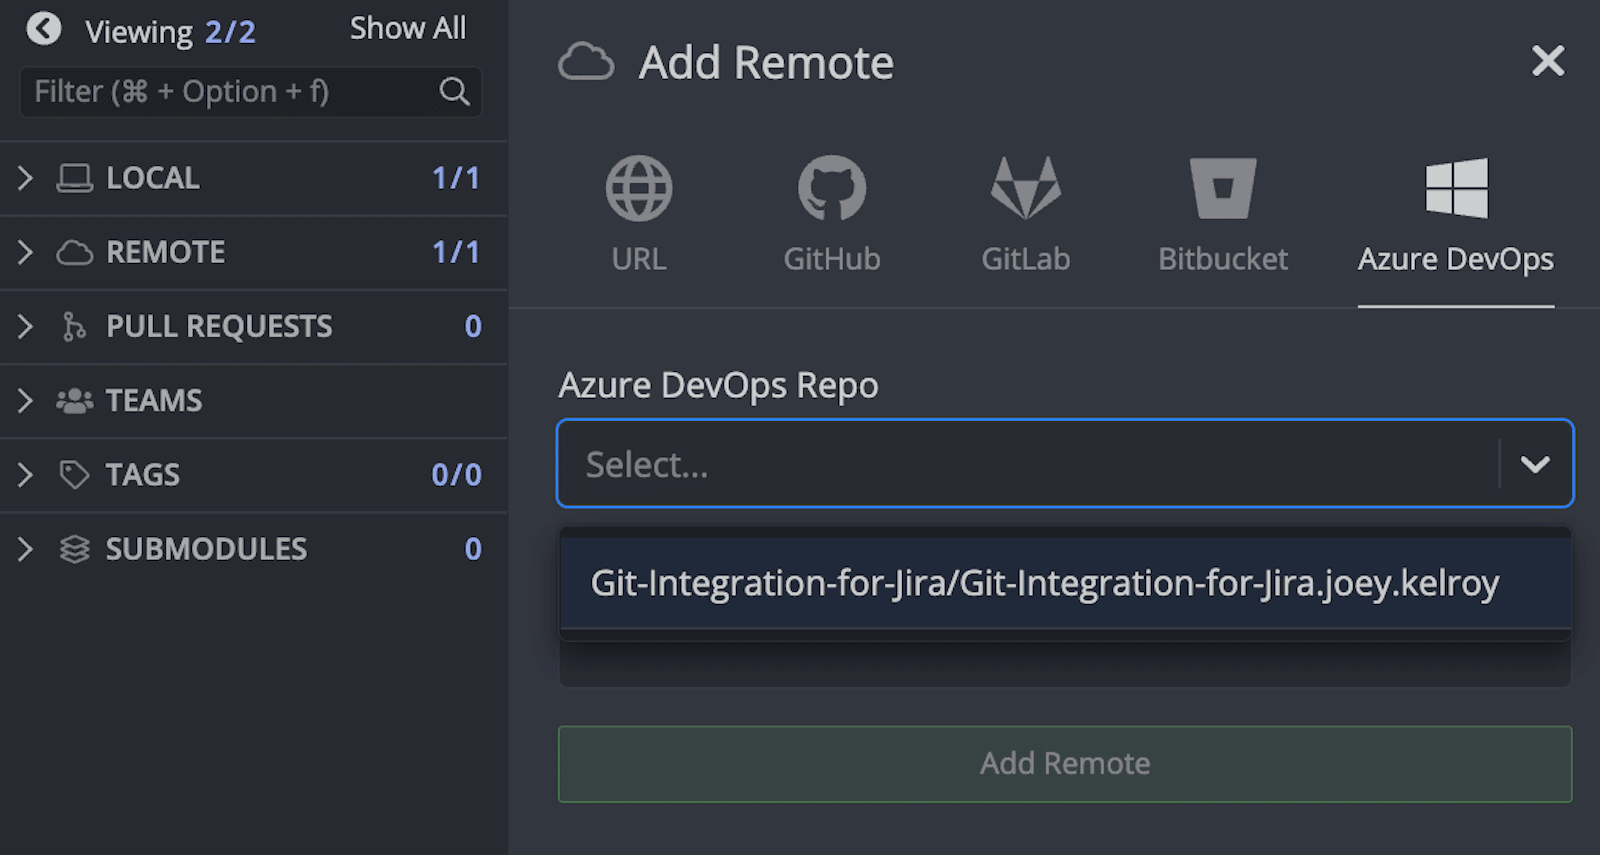Switch to the Azure DevOps tab label
1600x855 pixels.
click(1455, 259)
